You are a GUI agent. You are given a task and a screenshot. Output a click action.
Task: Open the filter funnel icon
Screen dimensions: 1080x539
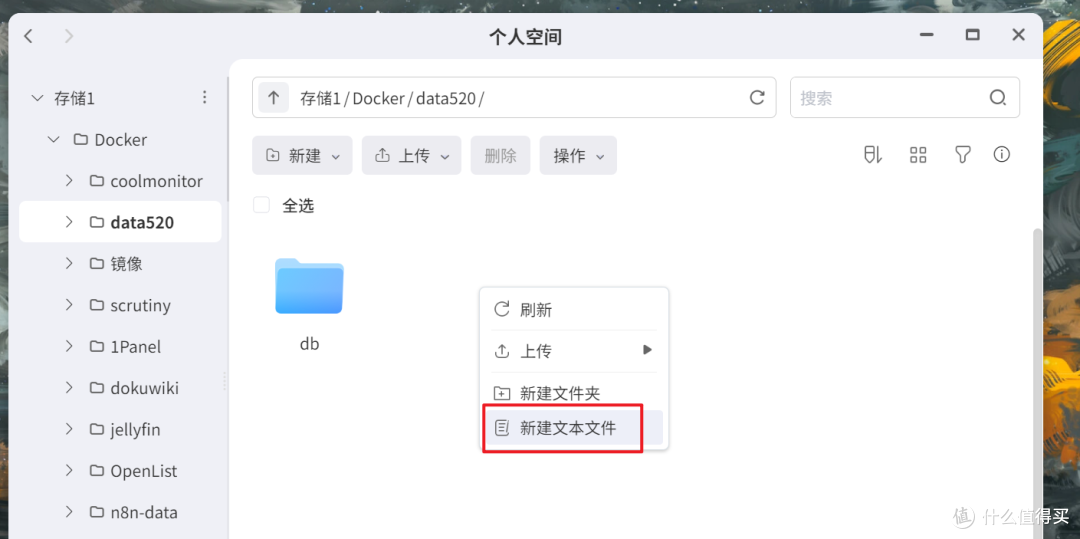[962, 155]
